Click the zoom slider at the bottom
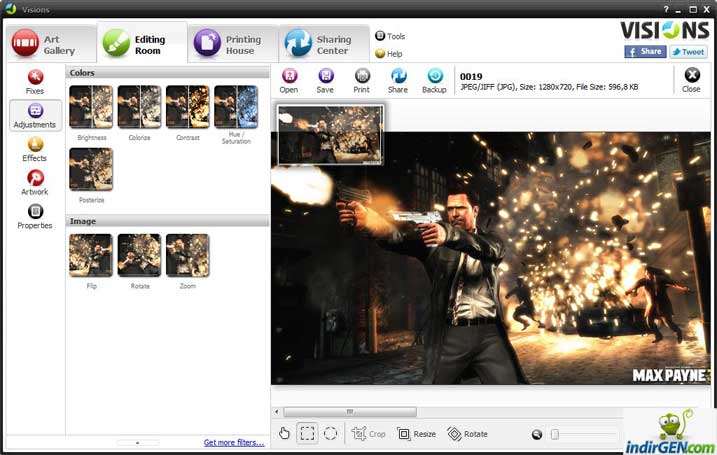Viewport: 717px width, 455px height. click(584, 434)
